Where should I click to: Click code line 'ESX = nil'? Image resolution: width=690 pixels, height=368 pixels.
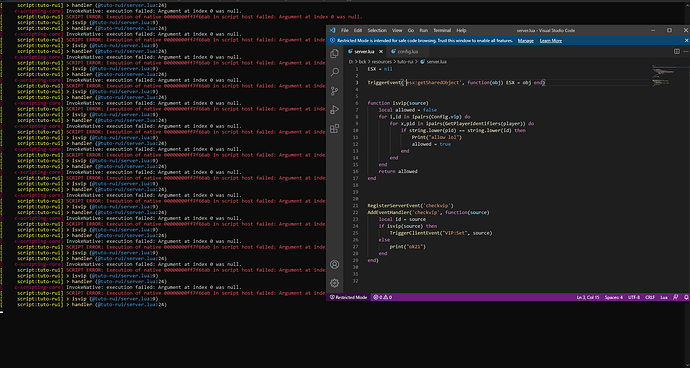380,69
